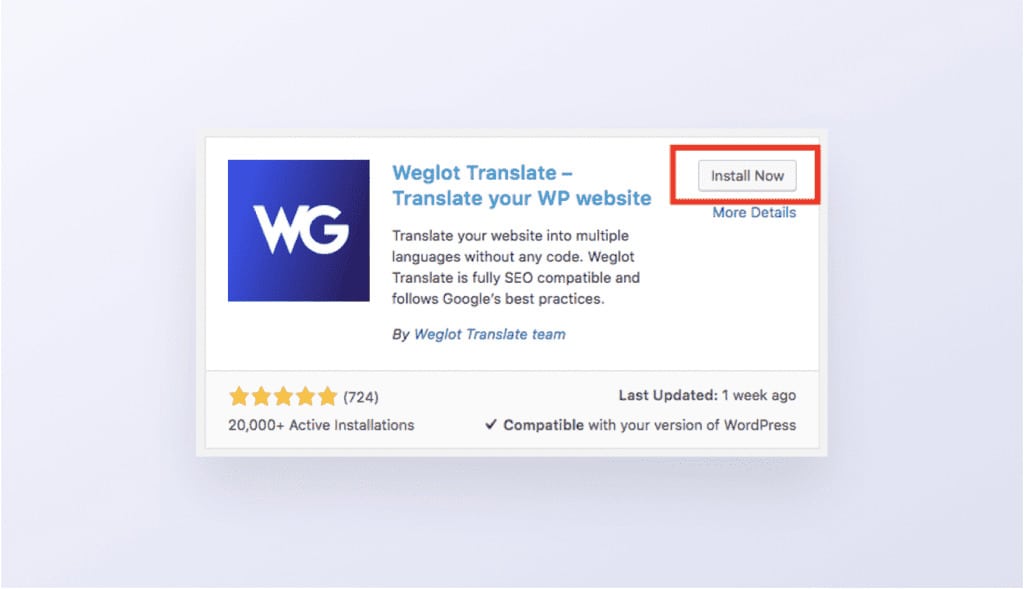
Task: Open the More Details link
Action: (x=754, y=212)
